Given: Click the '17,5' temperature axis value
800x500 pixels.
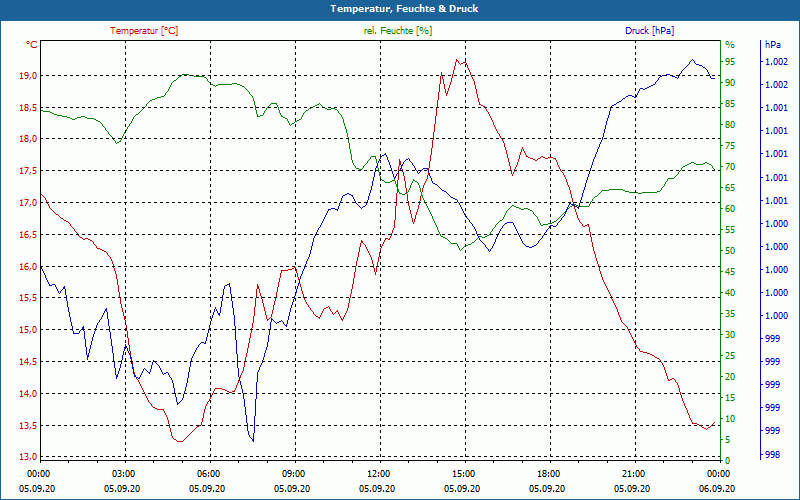Looking at the screenshot, I should tap(29, 171).
